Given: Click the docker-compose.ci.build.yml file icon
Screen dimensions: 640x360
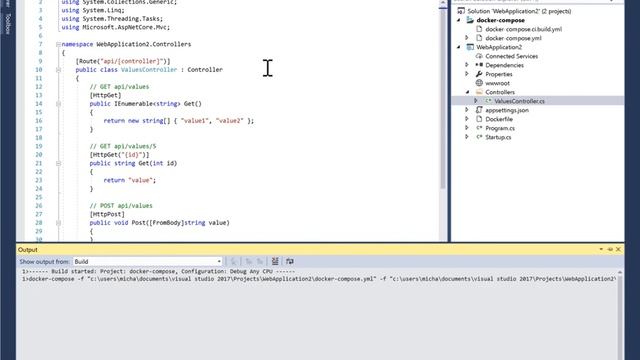Looking at the screenshot, I should (479, 29).
